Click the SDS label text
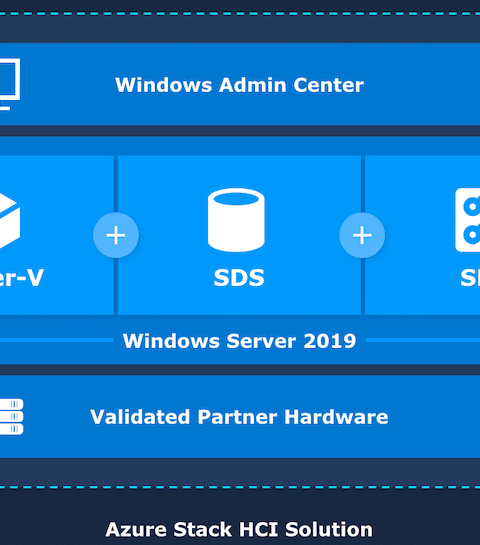 (x=239, y=278)
